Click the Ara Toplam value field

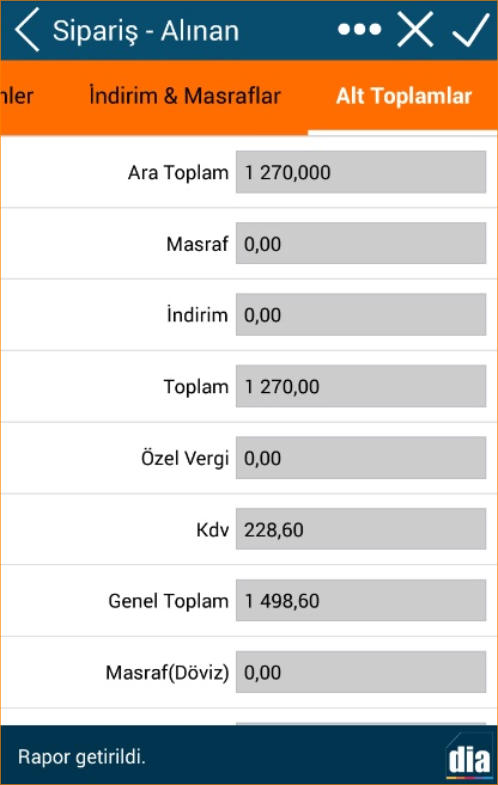[x=361, y=172]
